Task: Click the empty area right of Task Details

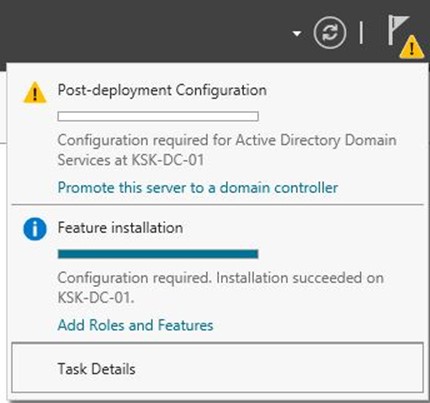Action: (x=280, y=368)
